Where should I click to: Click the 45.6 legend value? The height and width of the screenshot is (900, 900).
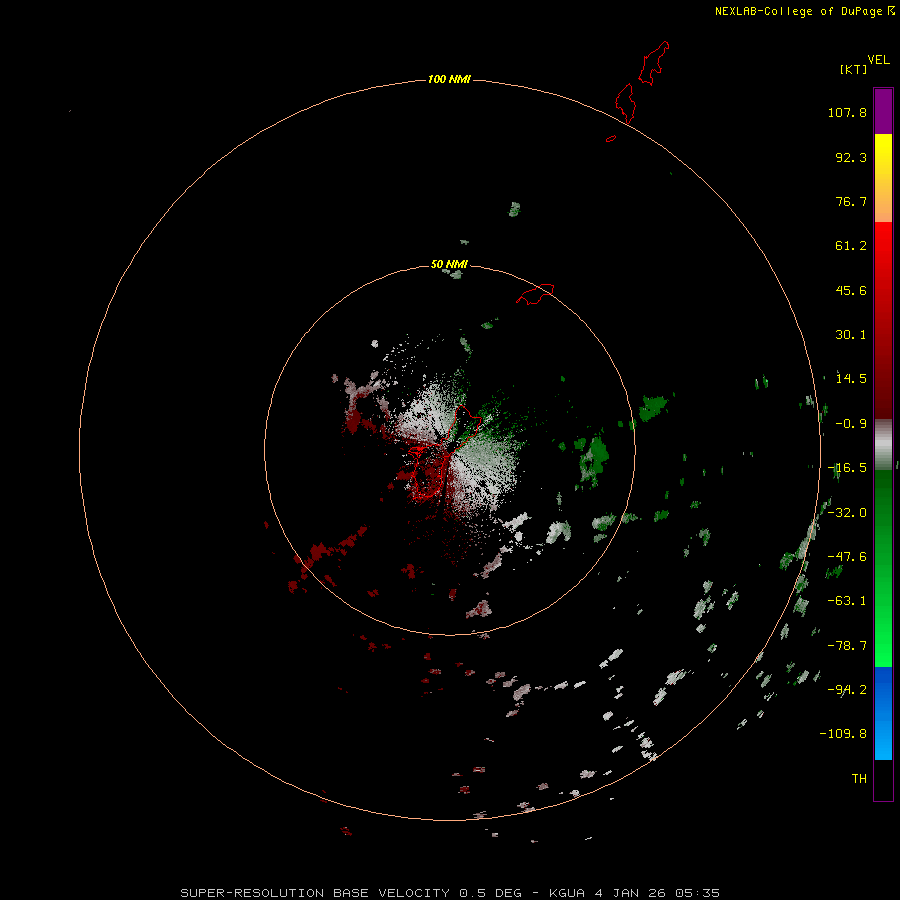(x=851, y=290)
